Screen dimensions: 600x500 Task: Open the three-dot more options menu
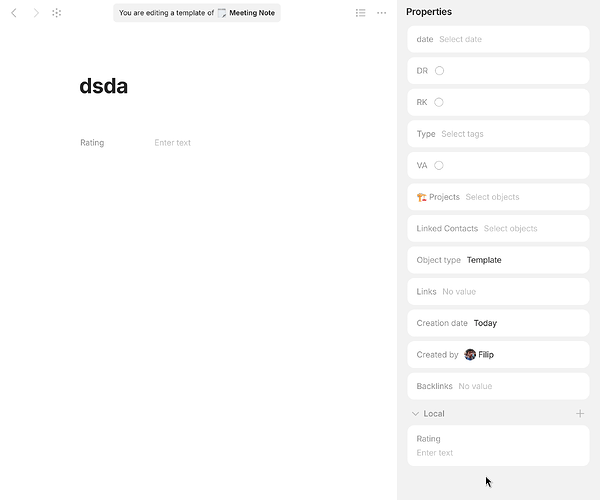coord(382,13)
